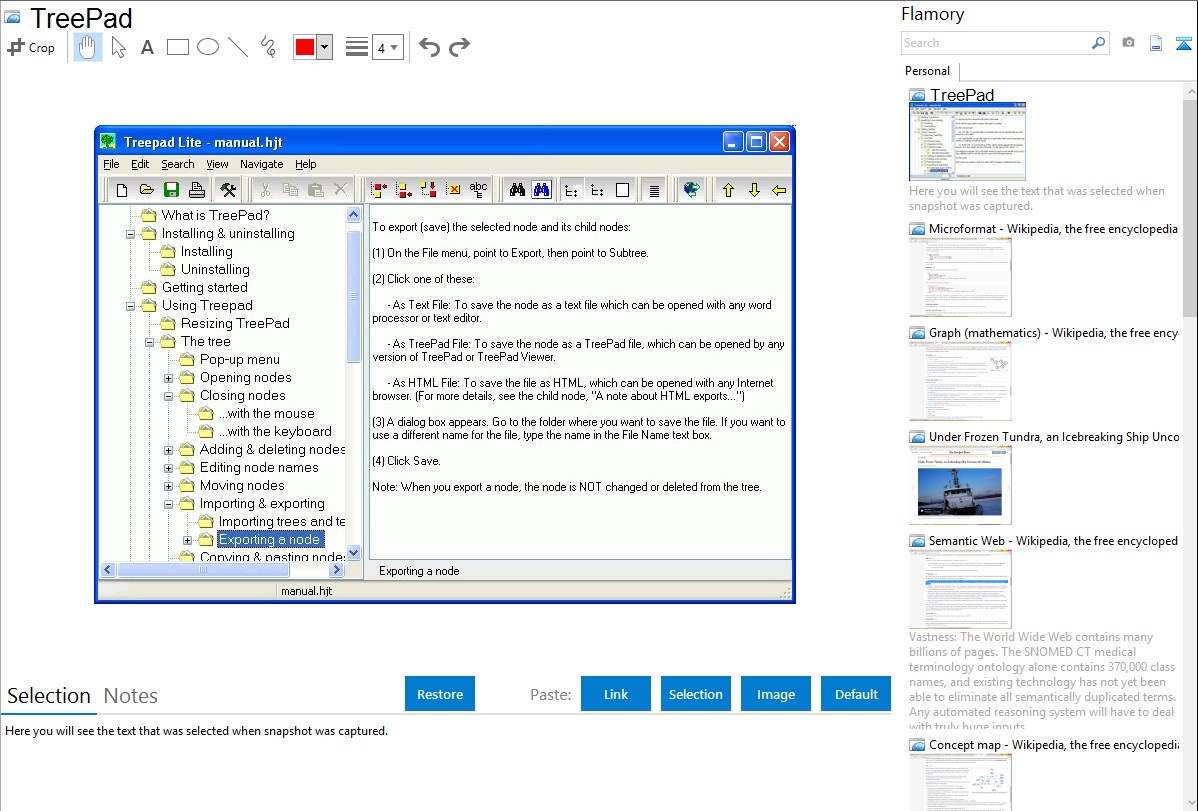1198x811 pixels.
Task: Open the Microformat Wikipedia snapshot thumbnail
Action: (x=960, y=277)
